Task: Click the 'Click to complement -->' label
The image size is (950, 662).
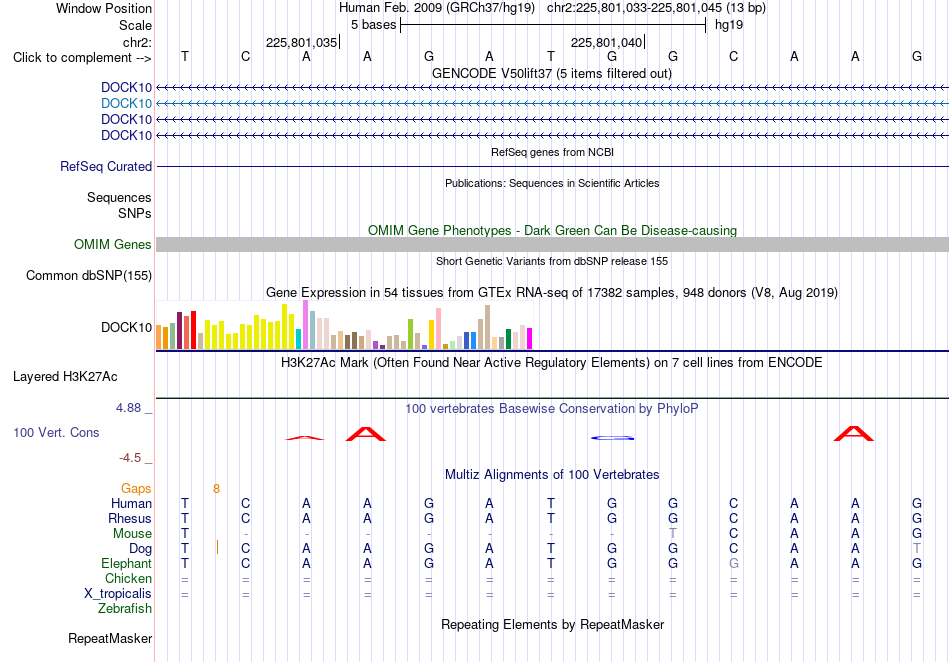Action: [x=82, y=58]
